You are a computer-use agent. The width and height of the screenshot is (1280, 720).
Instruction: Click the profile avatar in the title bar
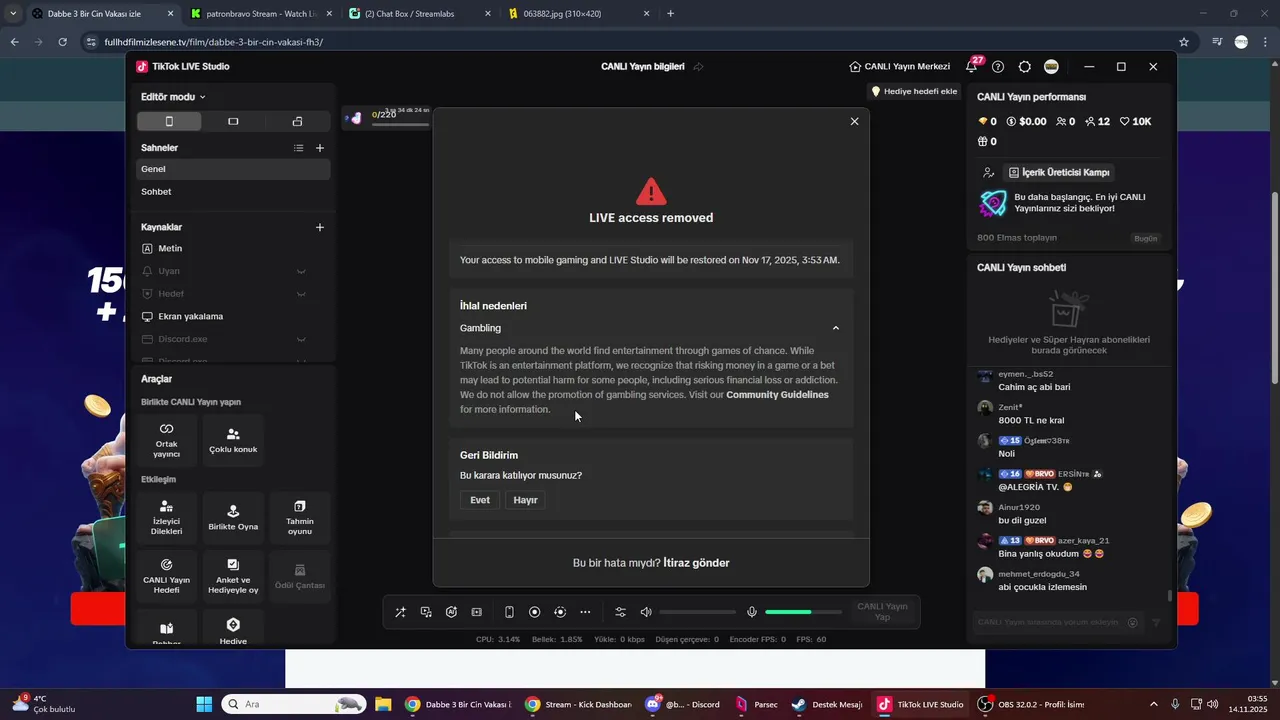point(1051,67)
